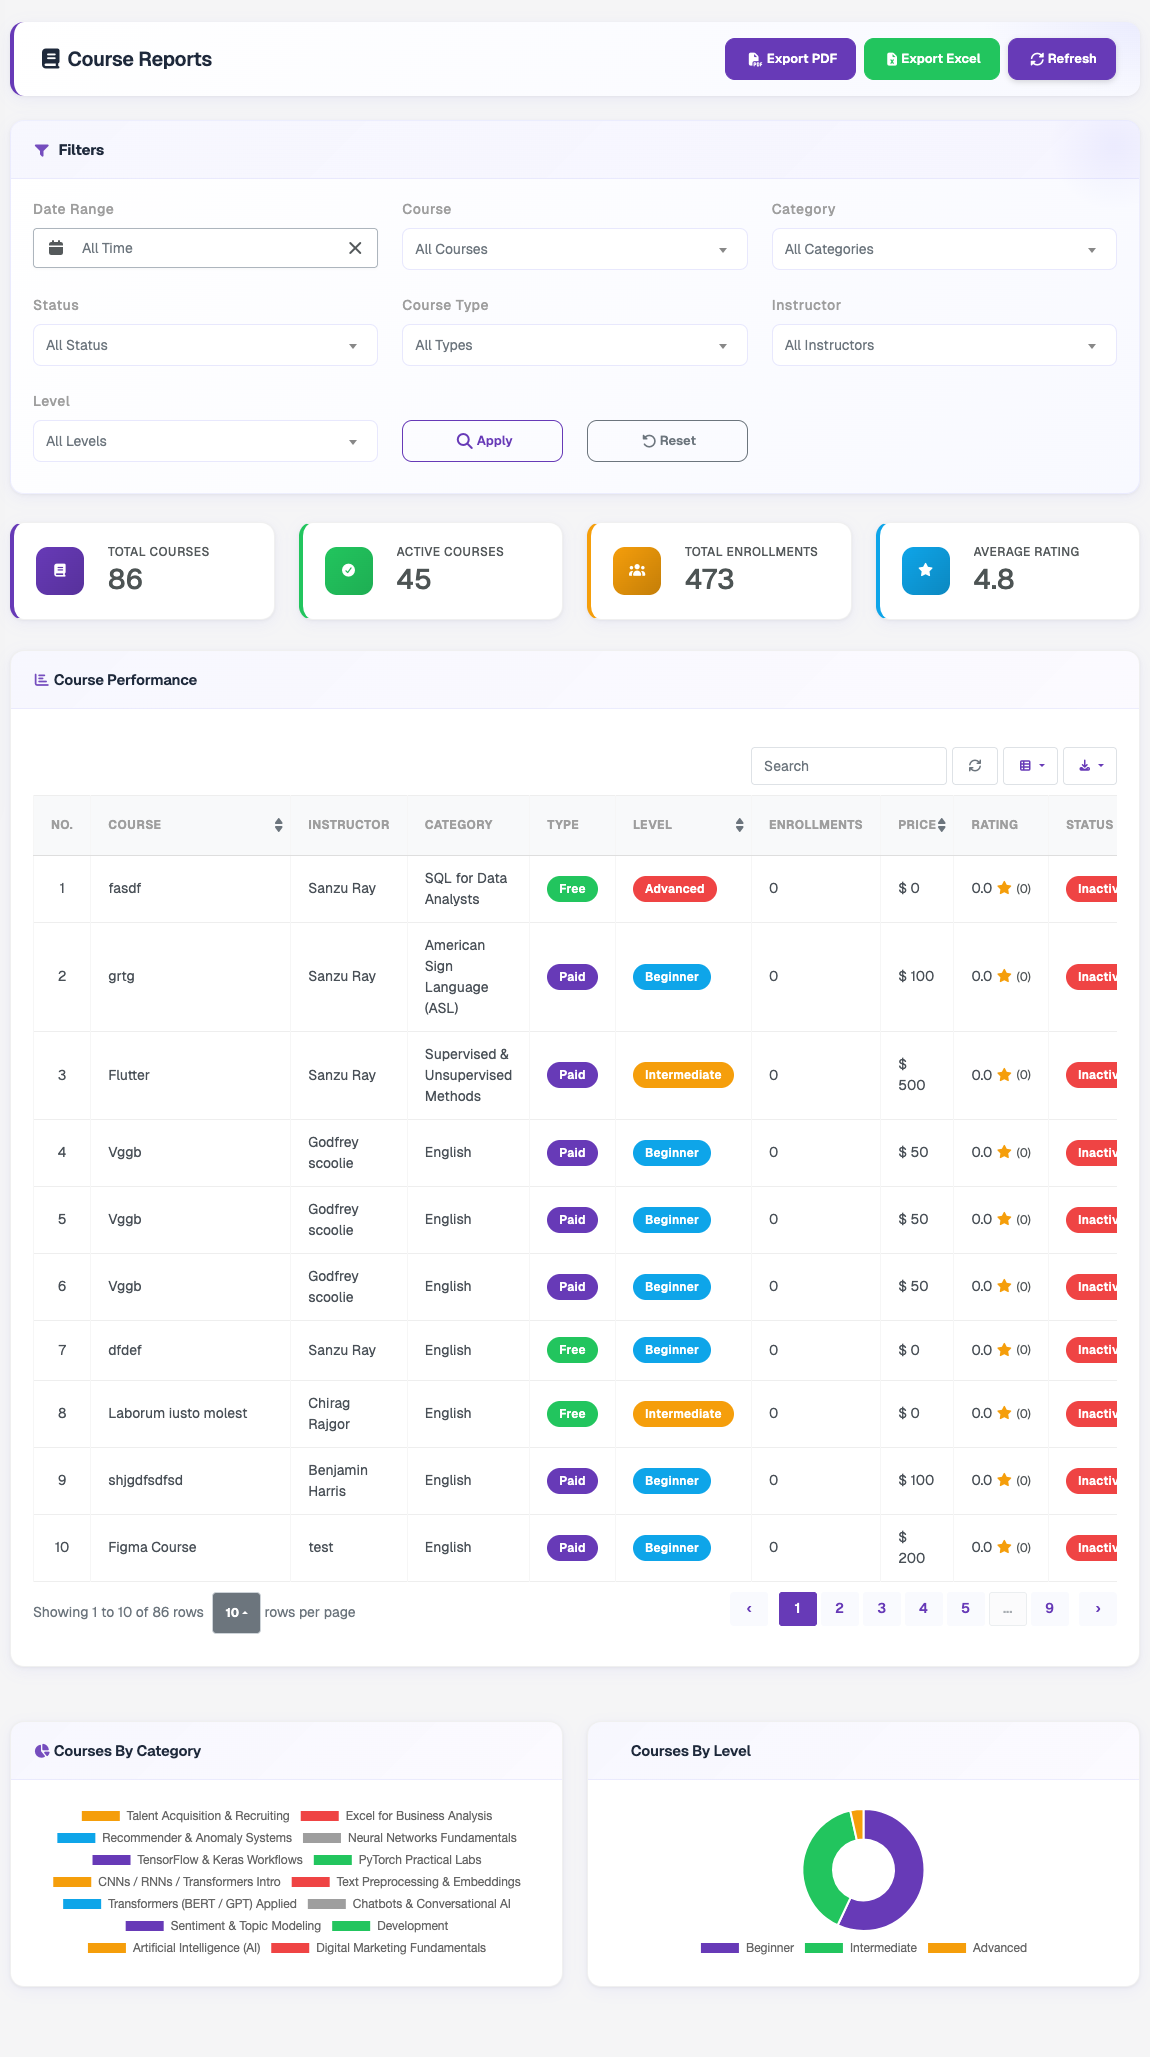Open the table export download menu

(x=1090, y=766)
